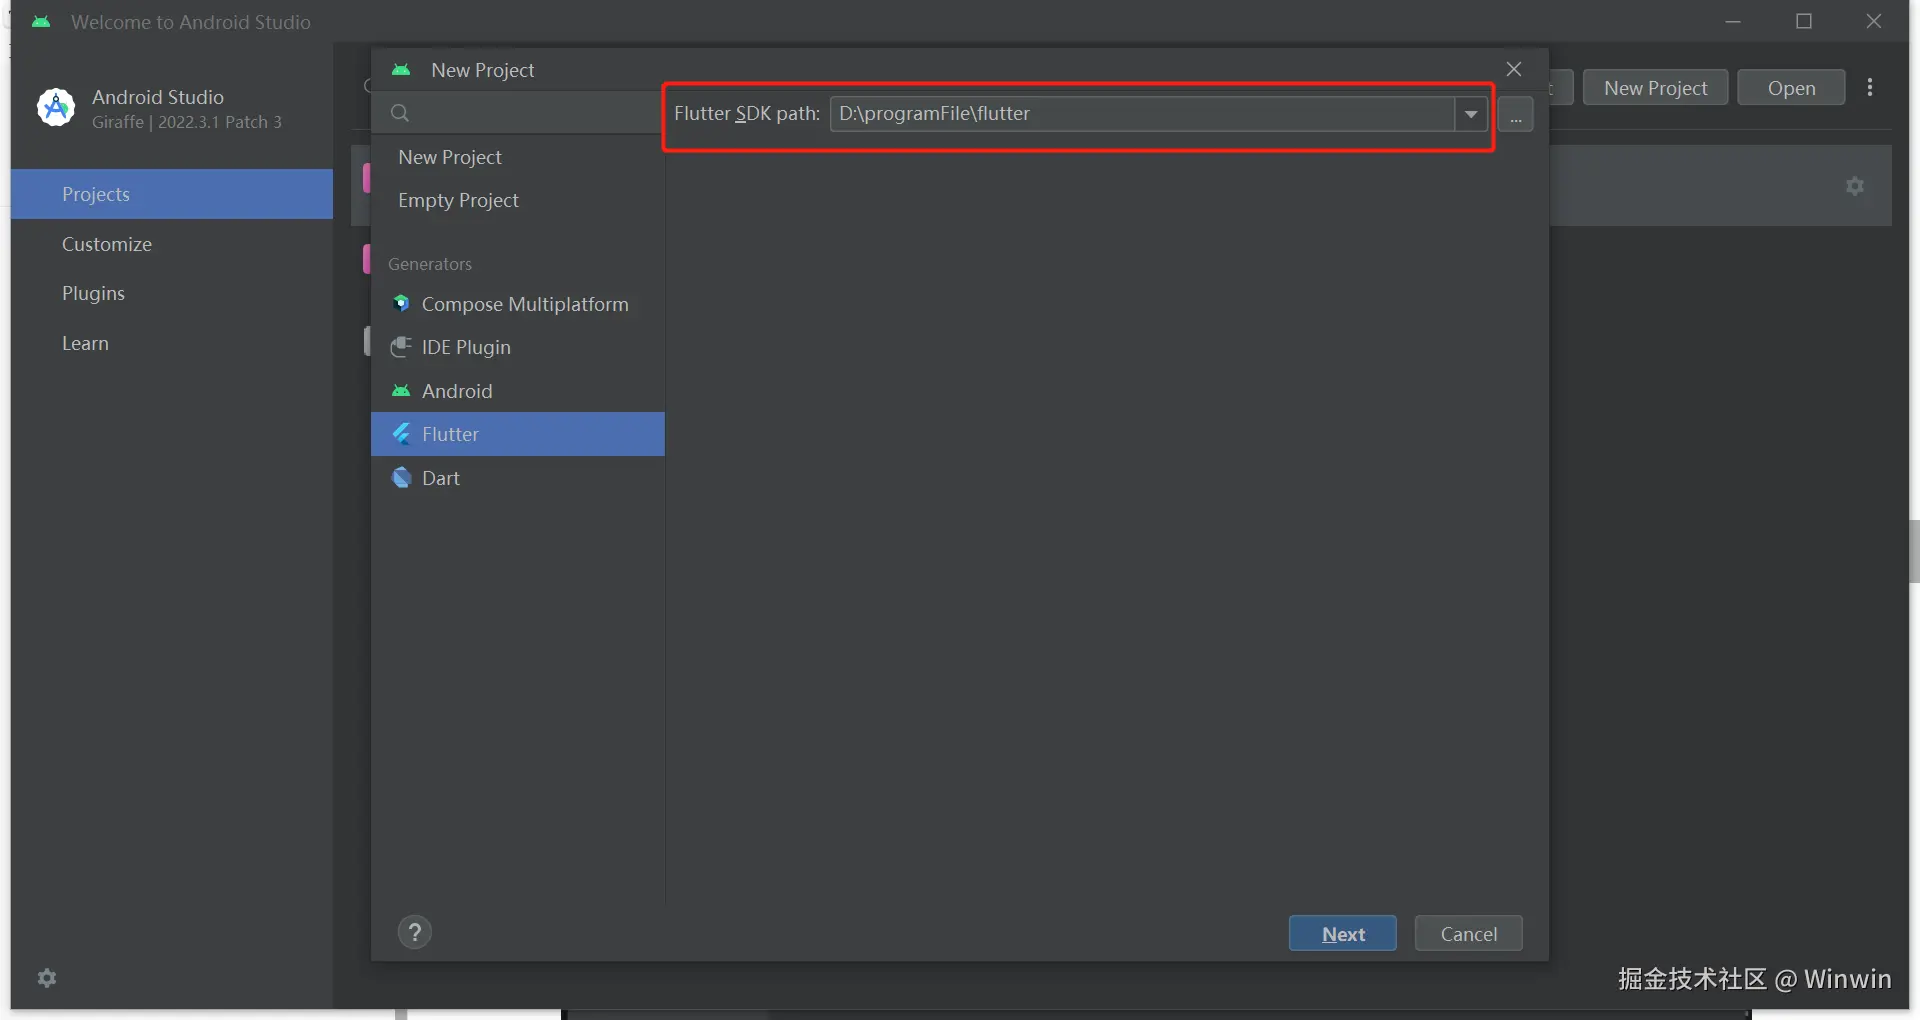Viewport: 1920px width, 1020px height.
Task: Edit the Flutter SDK path field
Action: pyautogui.click(x=1142, y=114)
